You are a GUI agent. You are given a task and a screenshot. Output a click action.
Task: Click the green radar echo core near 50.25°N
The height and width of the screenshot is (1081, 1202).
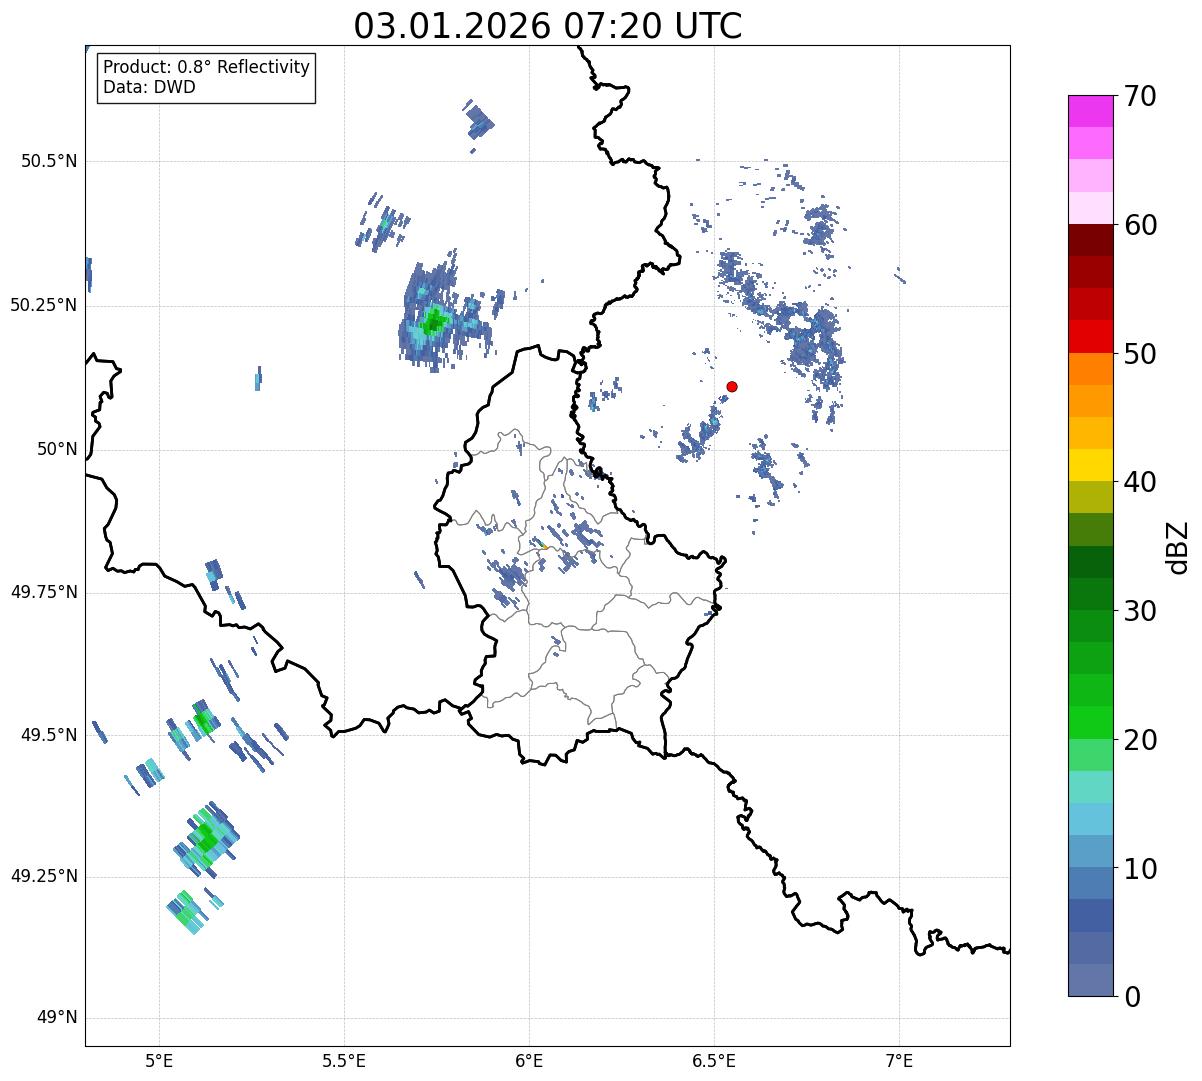[434, 321]
